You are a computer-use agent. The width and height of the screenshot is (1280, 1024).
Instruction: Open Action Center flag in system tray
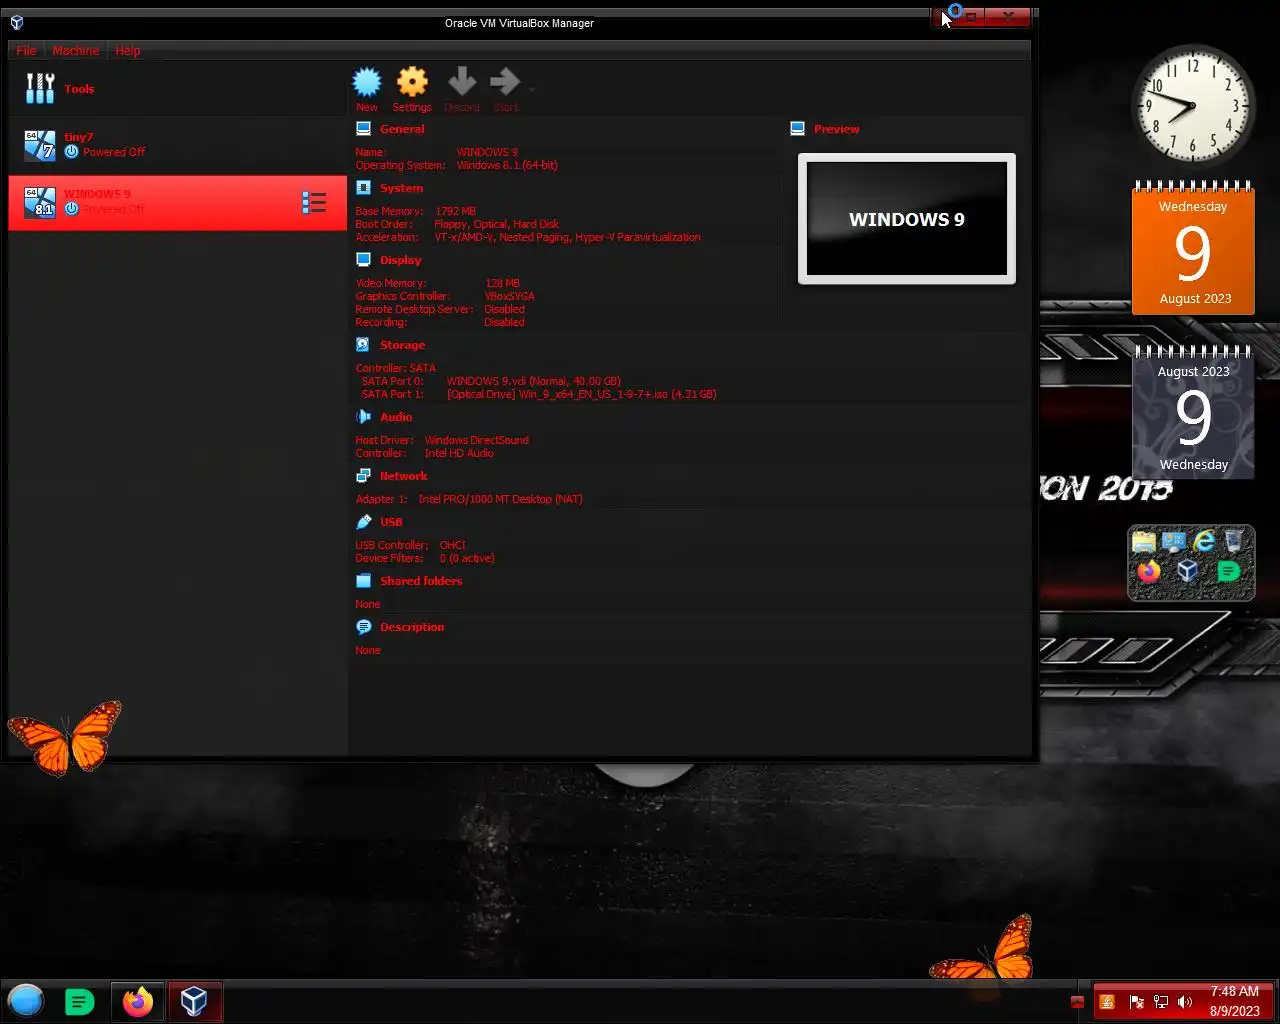click(x=1136, y=1002)
